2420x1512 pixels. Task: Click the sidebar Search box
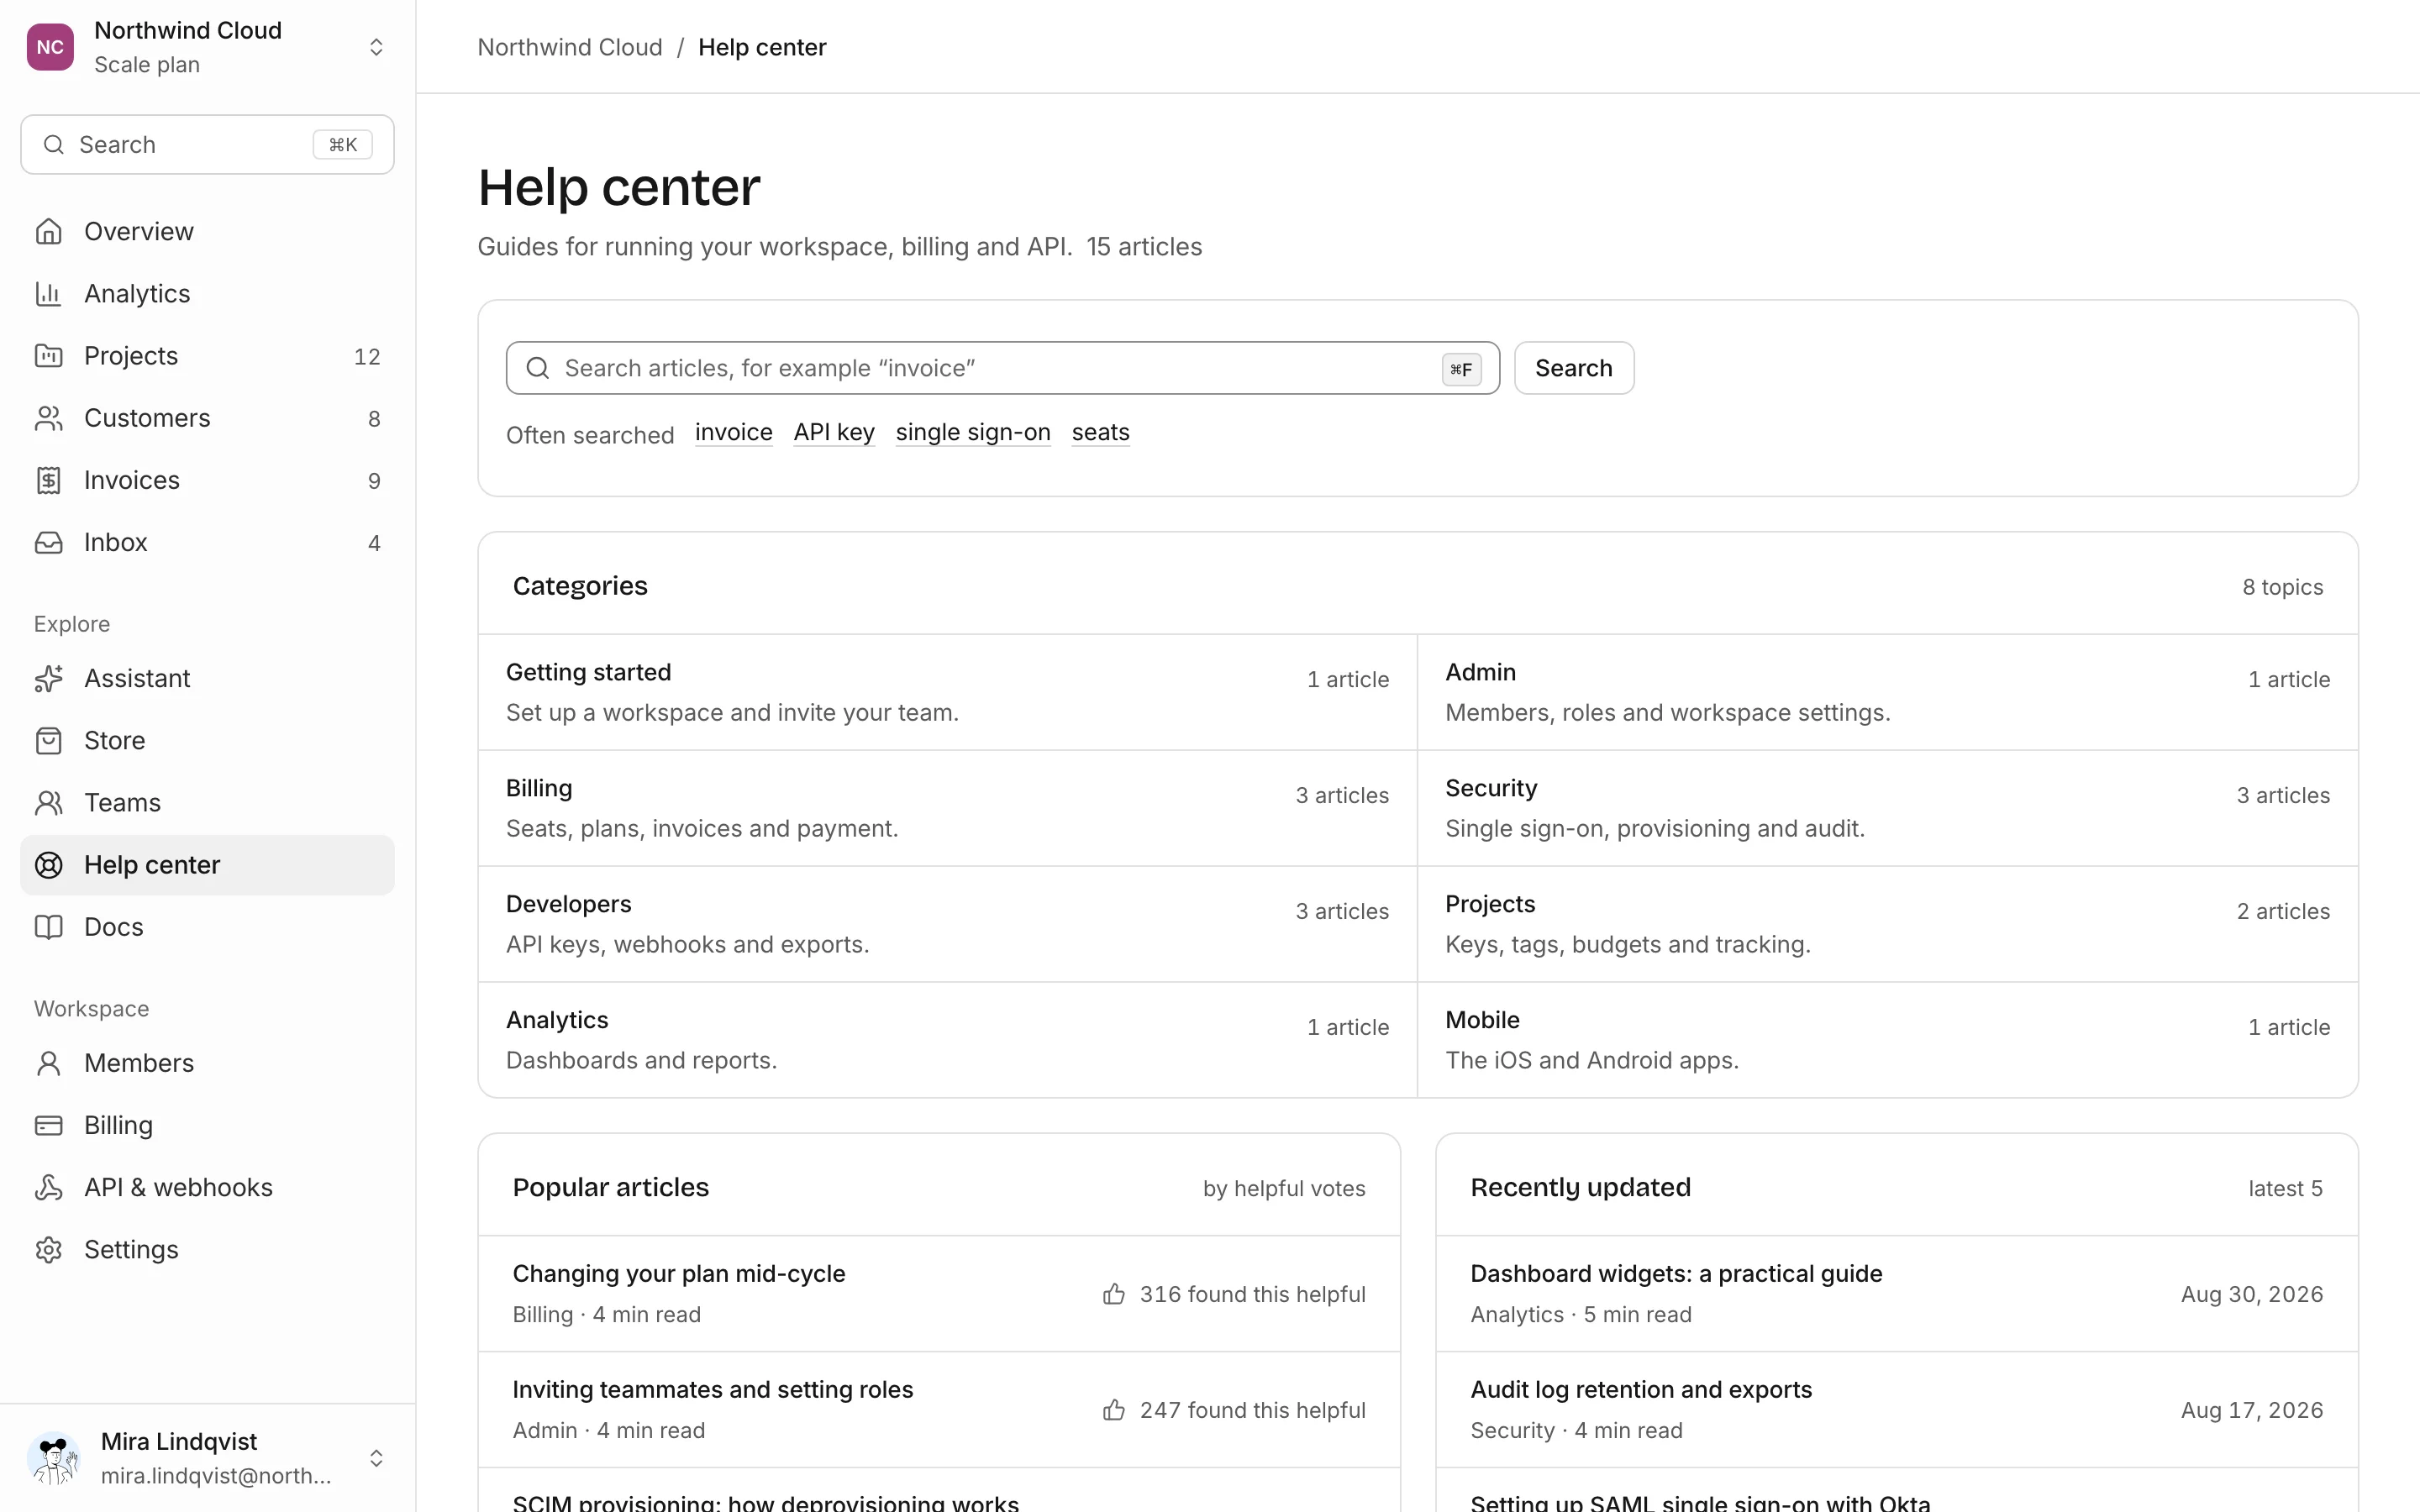coord(207,145)
